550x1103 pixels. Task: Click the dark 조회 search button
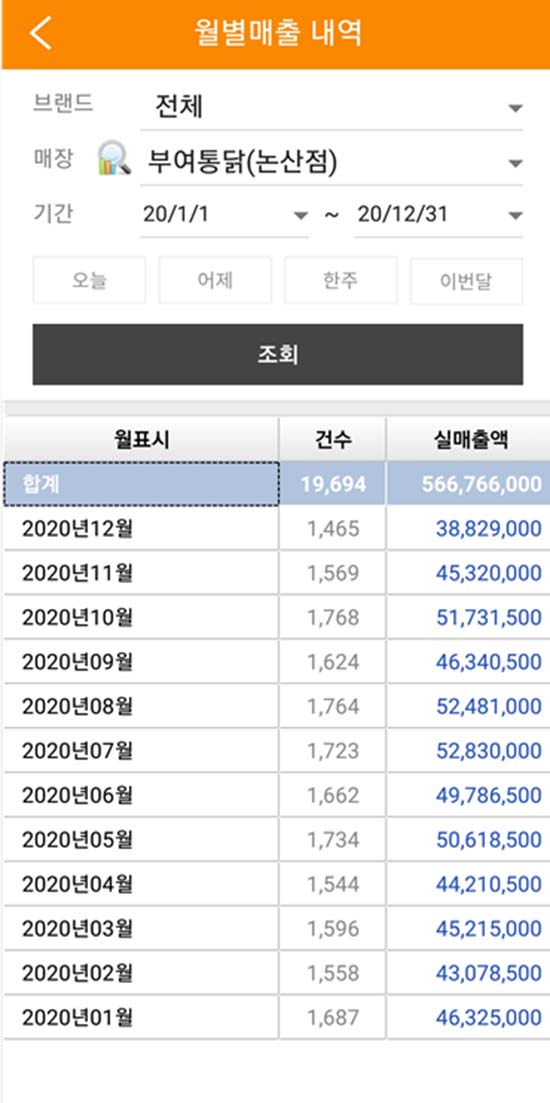[278, 355]
